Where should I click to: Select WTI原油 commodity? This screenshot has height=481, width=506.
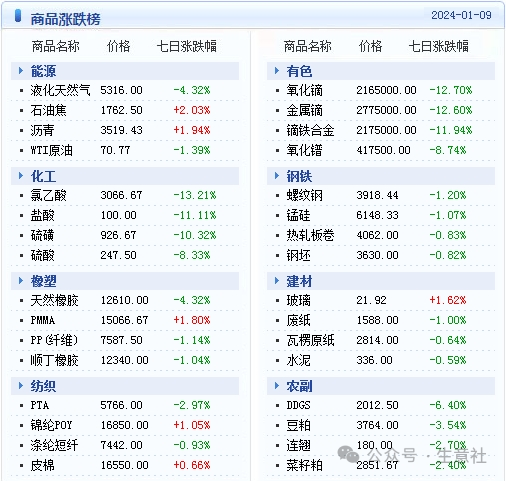pyautogui.click(x=52, y=150)
